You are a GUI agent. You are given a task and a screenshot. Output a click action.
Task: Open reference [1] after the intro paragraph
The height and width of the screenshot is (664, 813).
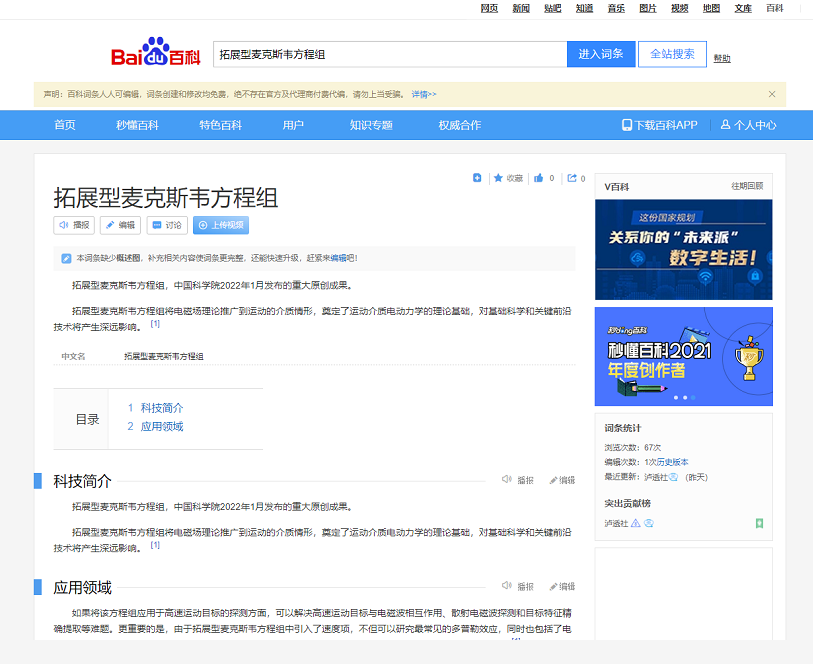(x=155, y=324)
